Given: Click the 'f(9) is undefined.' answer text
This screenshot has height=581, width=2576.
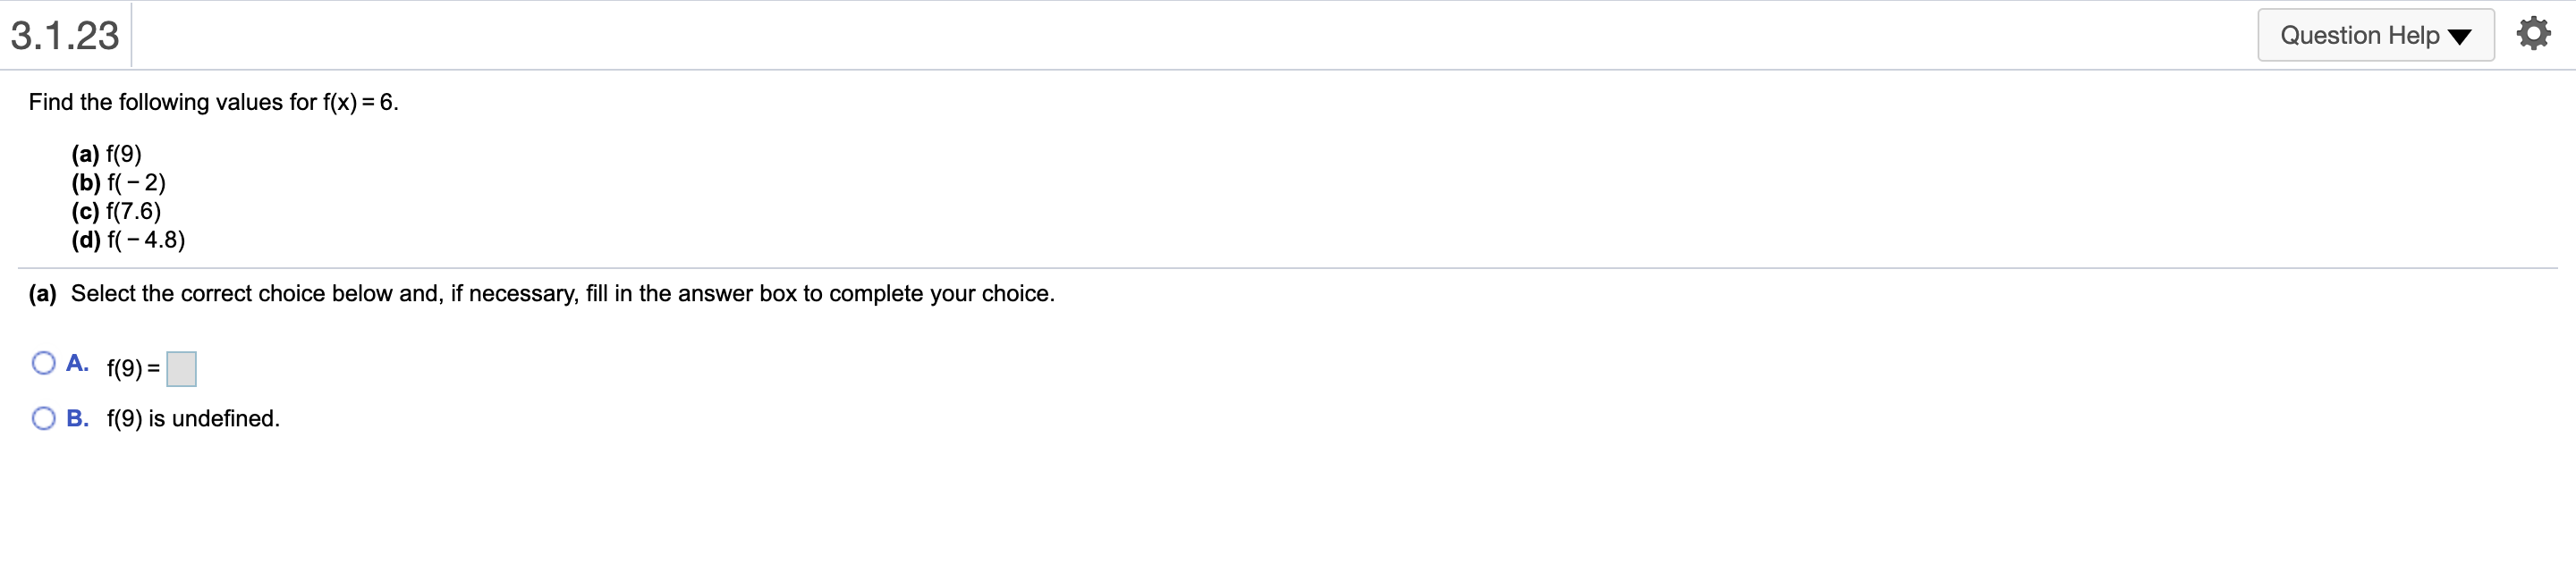Looking at the screenshot, I should click(x=193, y=418).
